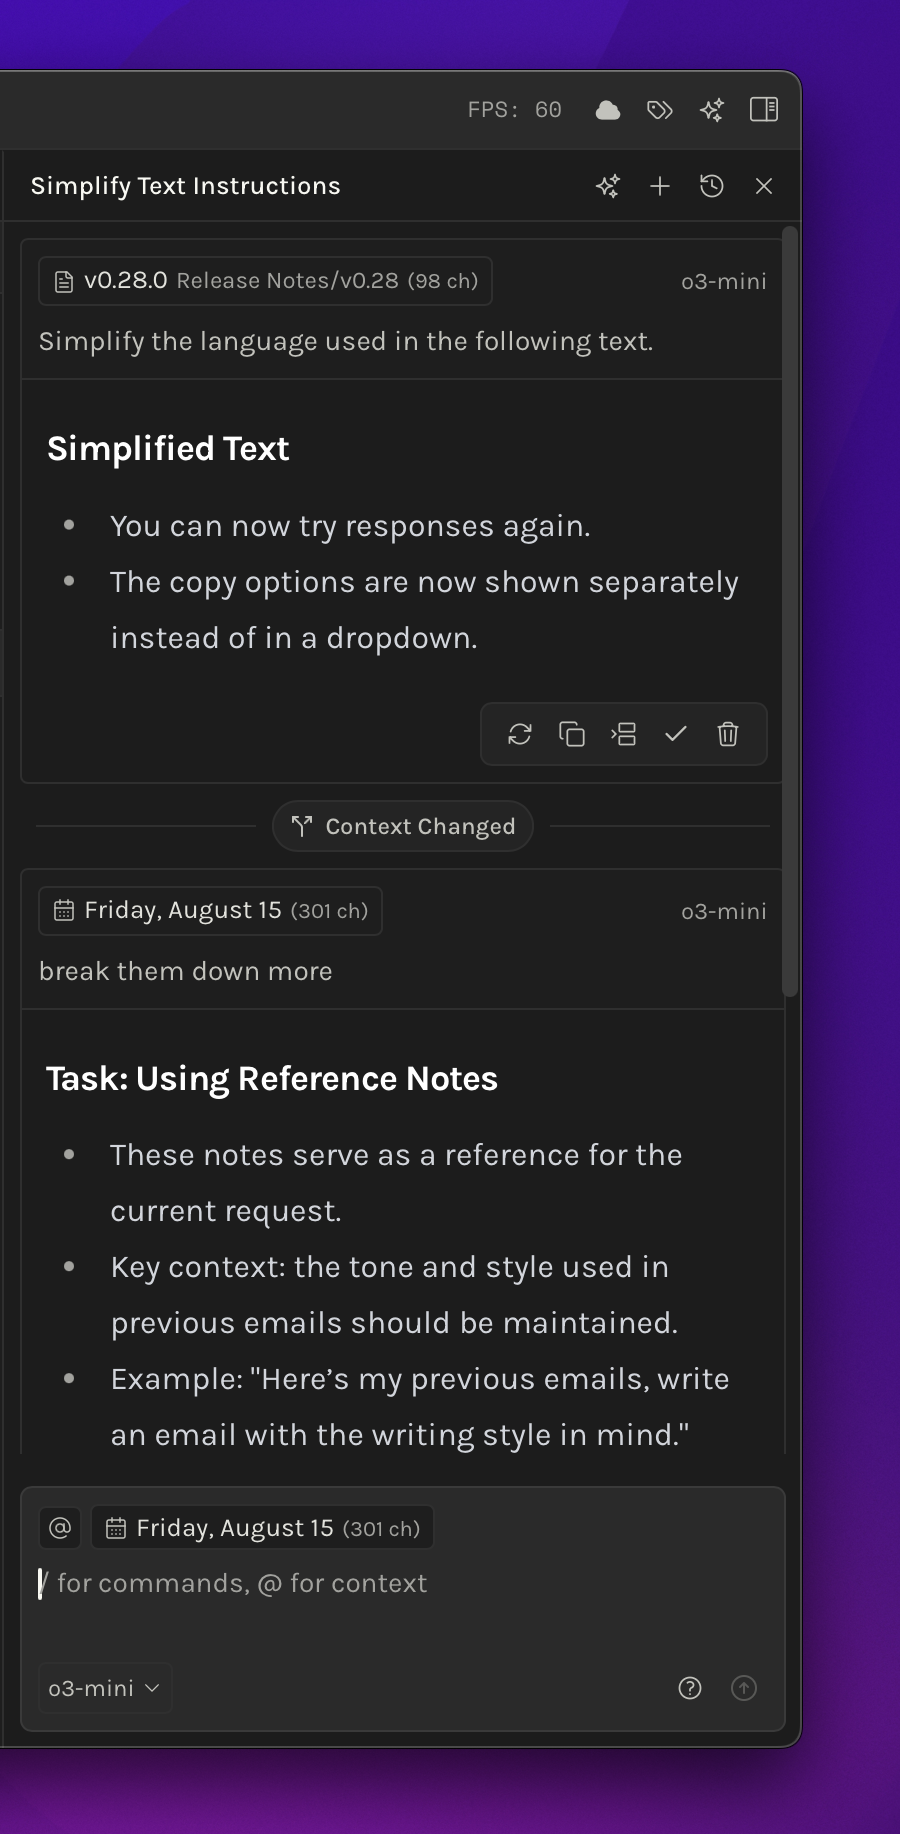Image resolution: width=900 pixels, height=1834 pixels.
Task: Start a new chat with plus icon
Action: coord(660,186)
